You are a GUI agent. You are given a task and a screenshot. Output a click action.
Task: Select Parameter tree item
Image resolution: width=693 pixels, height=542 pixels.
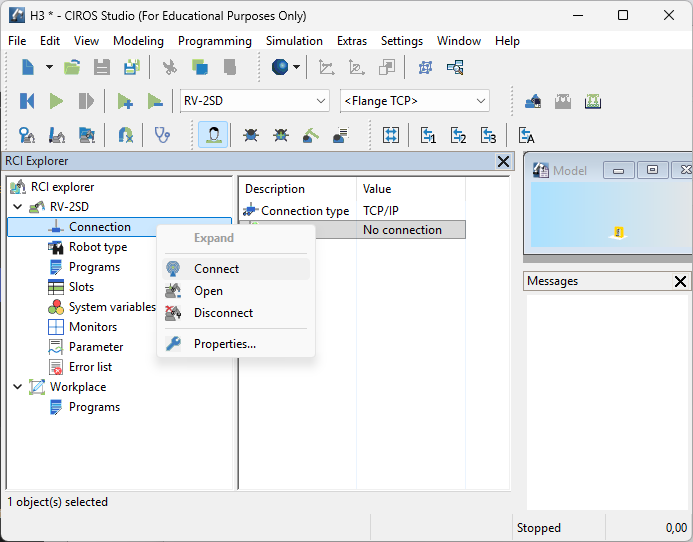(96, 347)
